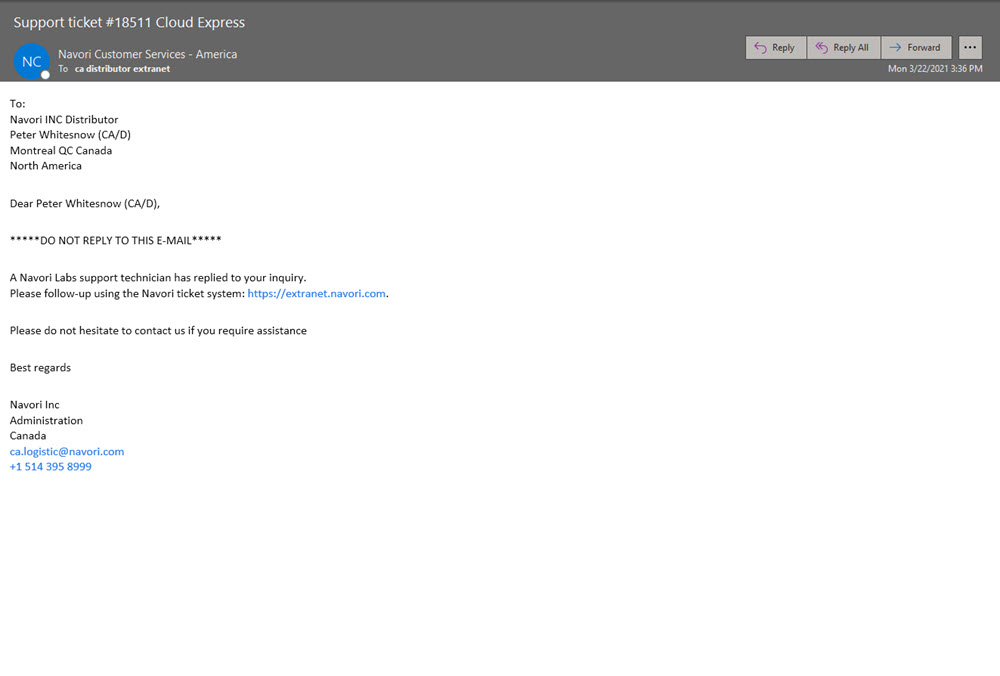
Task: Click the DO NOT REPLY warning line
Action: [x=115, y=241]
